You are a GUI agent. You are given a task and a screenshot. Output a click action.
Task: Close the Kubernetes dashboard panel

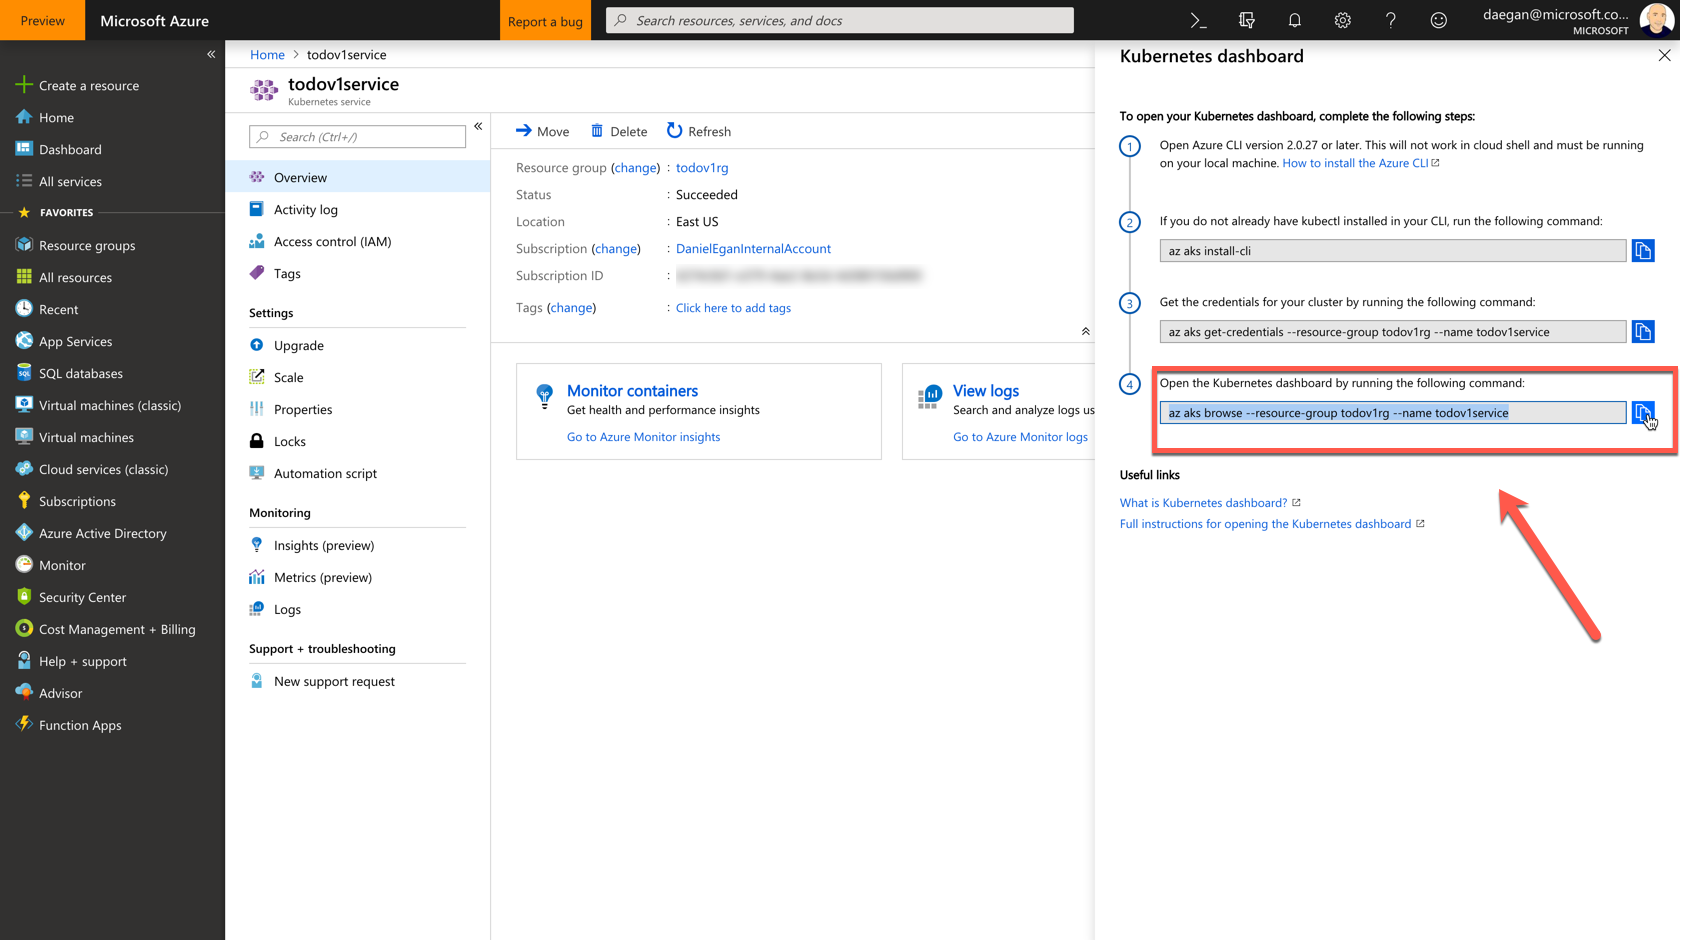1664,56
